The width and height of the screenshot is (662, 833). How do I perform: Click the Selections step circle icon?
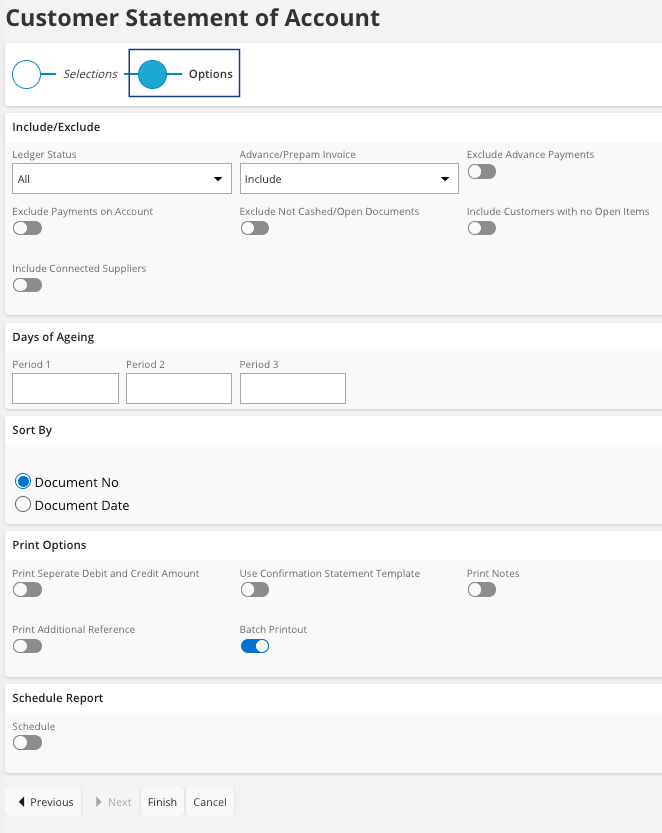[26, 74]
